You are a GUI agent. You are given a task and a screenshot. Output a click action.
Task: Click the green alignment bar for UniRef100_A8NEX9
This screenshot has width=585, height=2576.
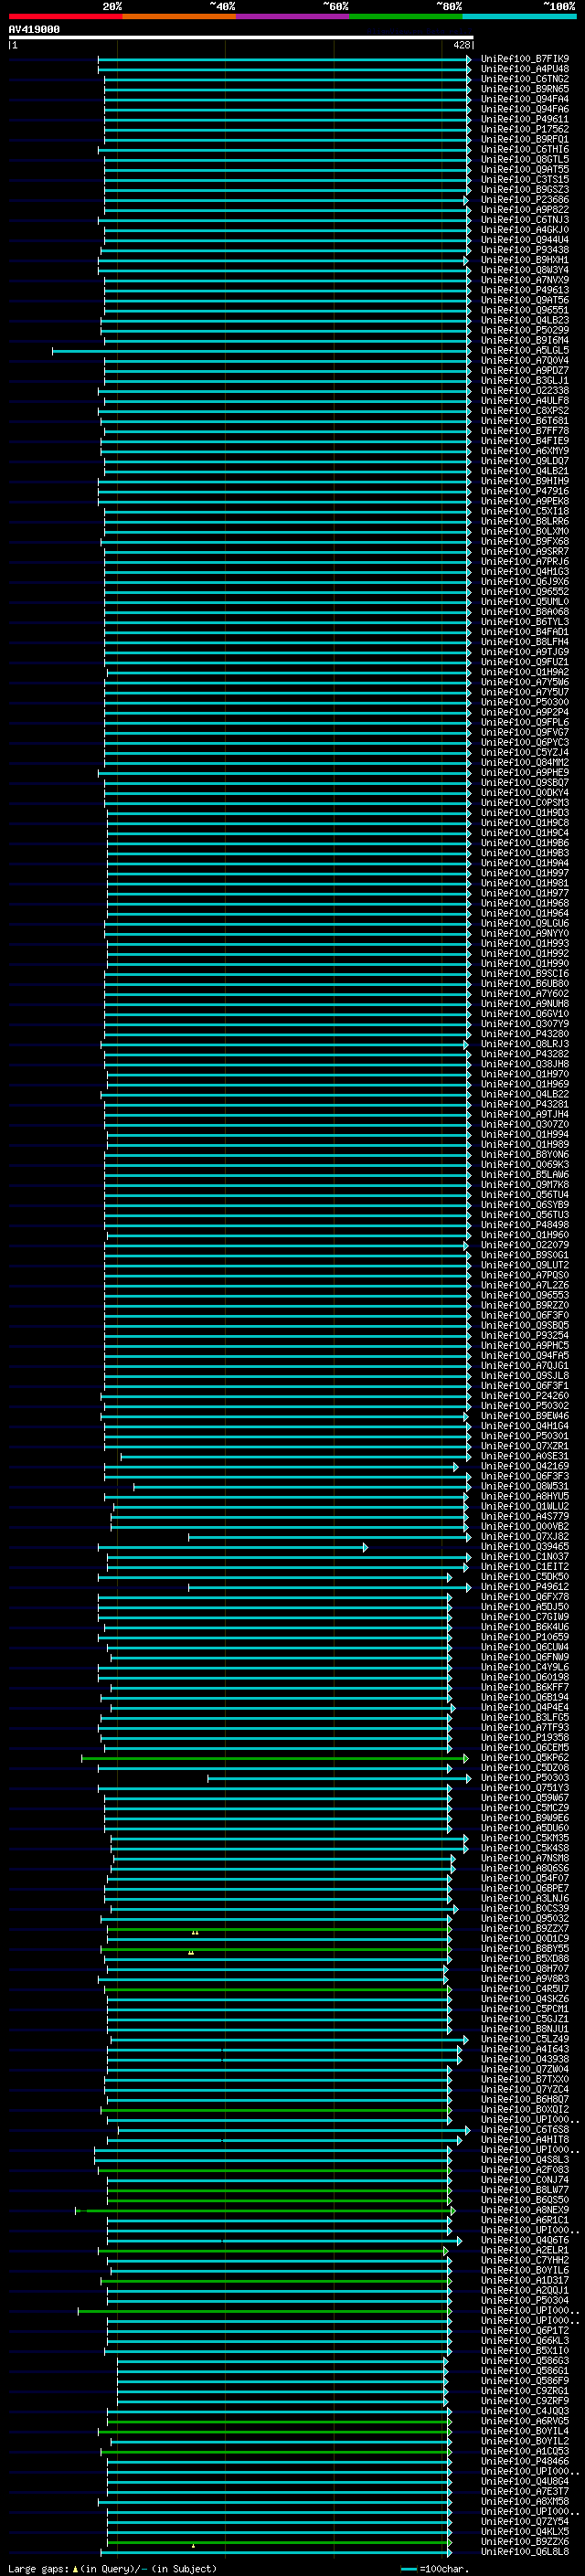(264, 2210)
